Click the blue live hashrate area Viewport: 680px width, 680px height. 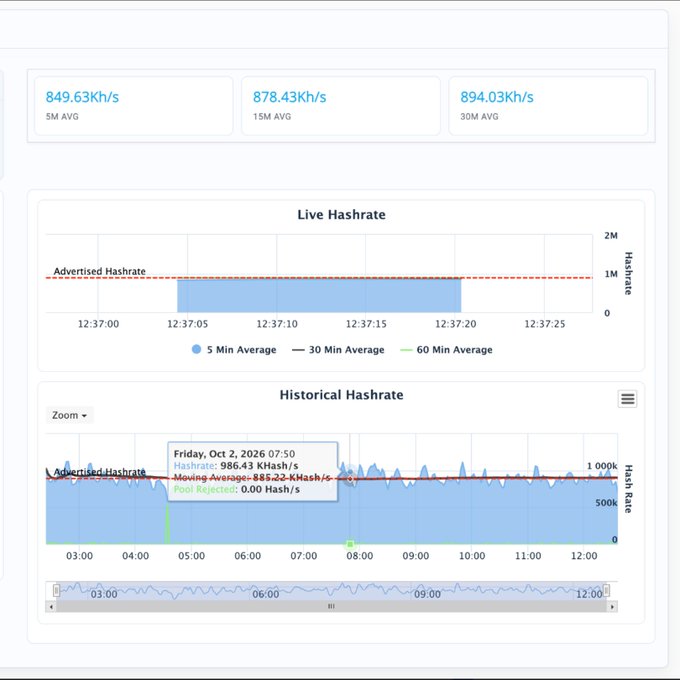click(319, 296)
